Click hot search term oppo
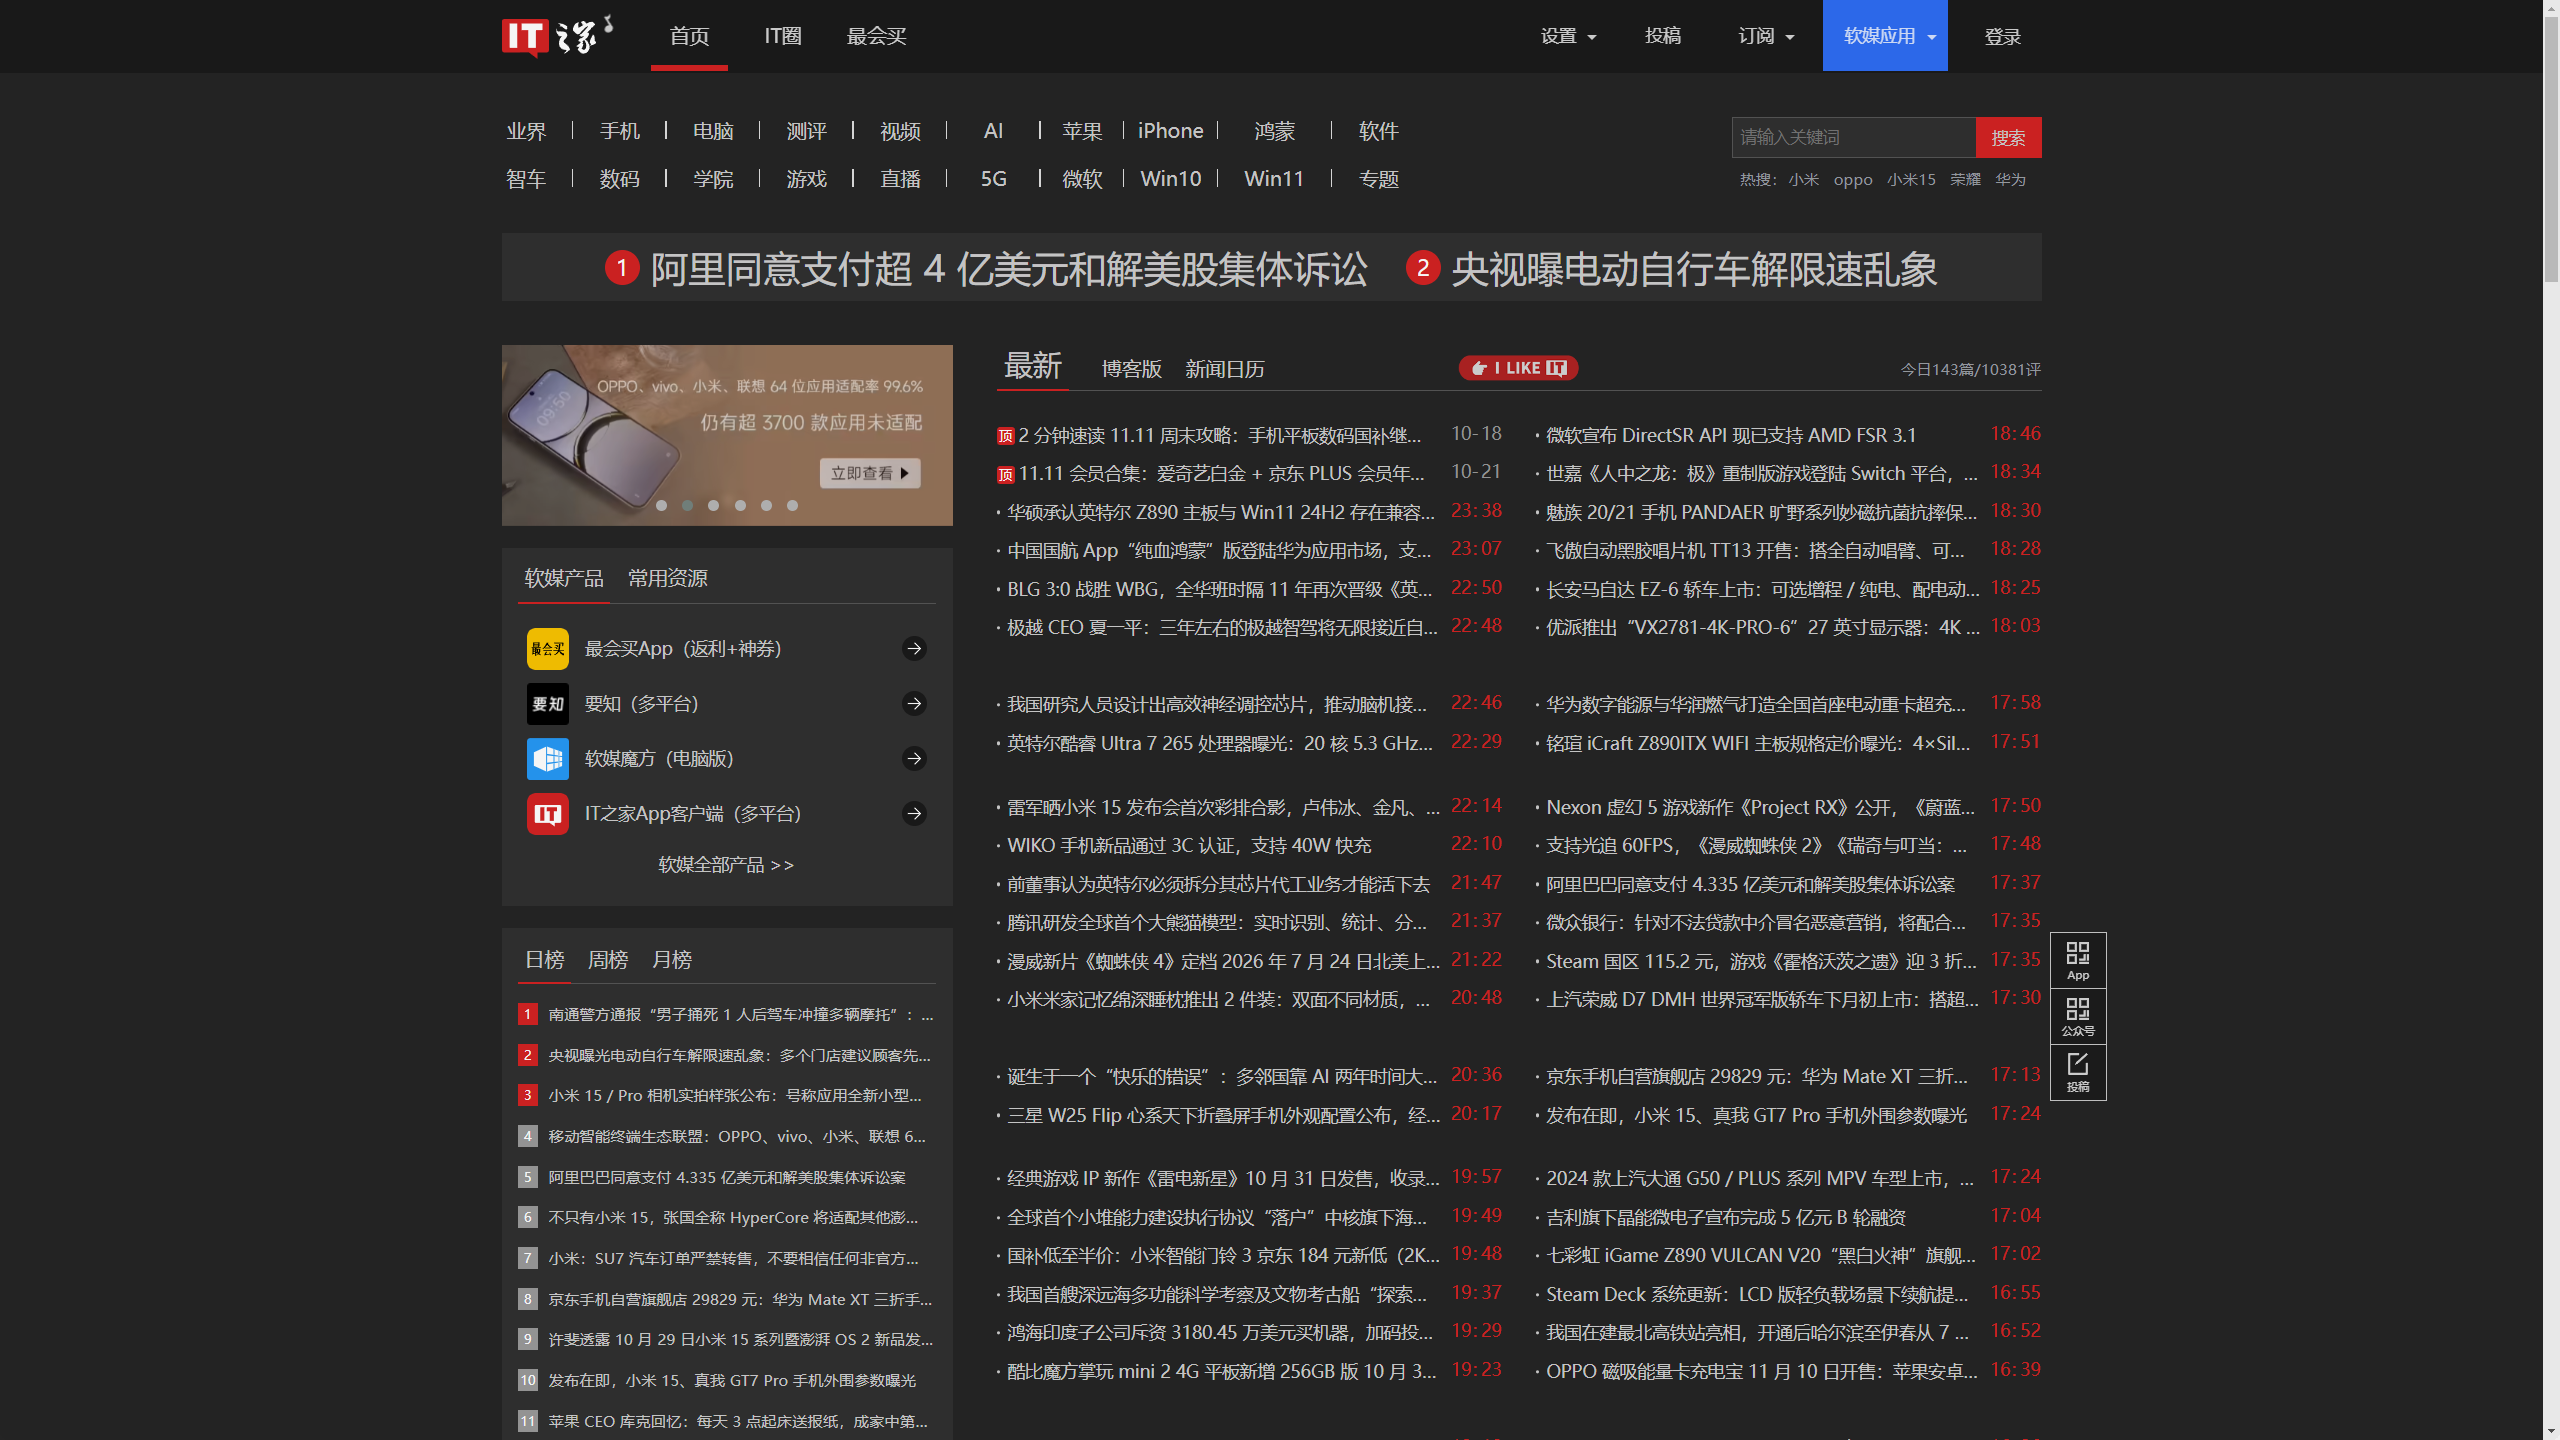Screen dimensions: 2560x1440 (x=1853, y=180)
